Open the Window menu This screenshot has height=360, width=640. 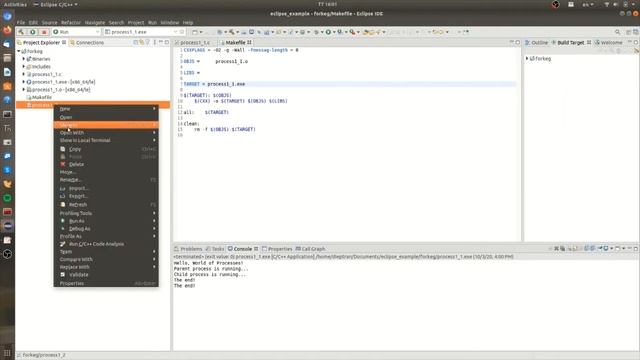[x=170, y=22]
